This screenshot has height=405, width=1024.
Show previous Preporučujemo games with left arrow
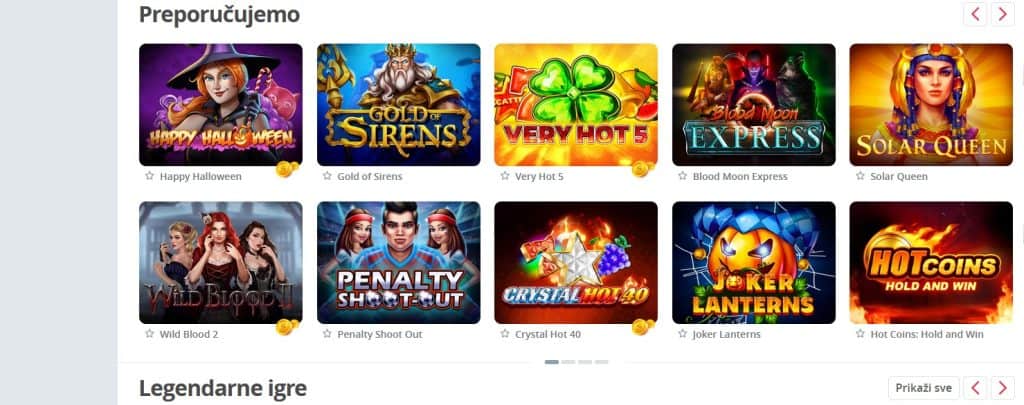[x=975, y=14]
